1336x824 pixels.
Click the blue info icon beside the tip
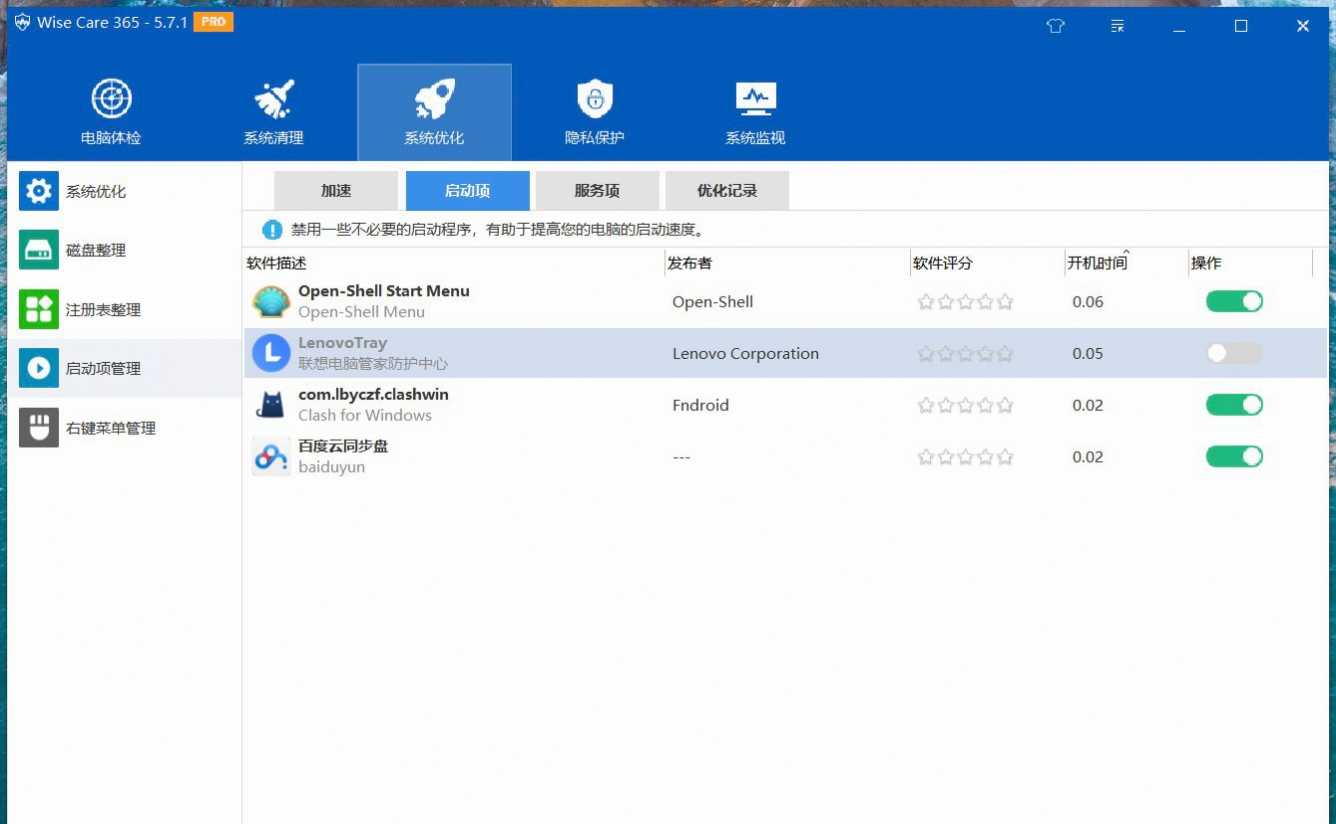[x=272, y=230]
